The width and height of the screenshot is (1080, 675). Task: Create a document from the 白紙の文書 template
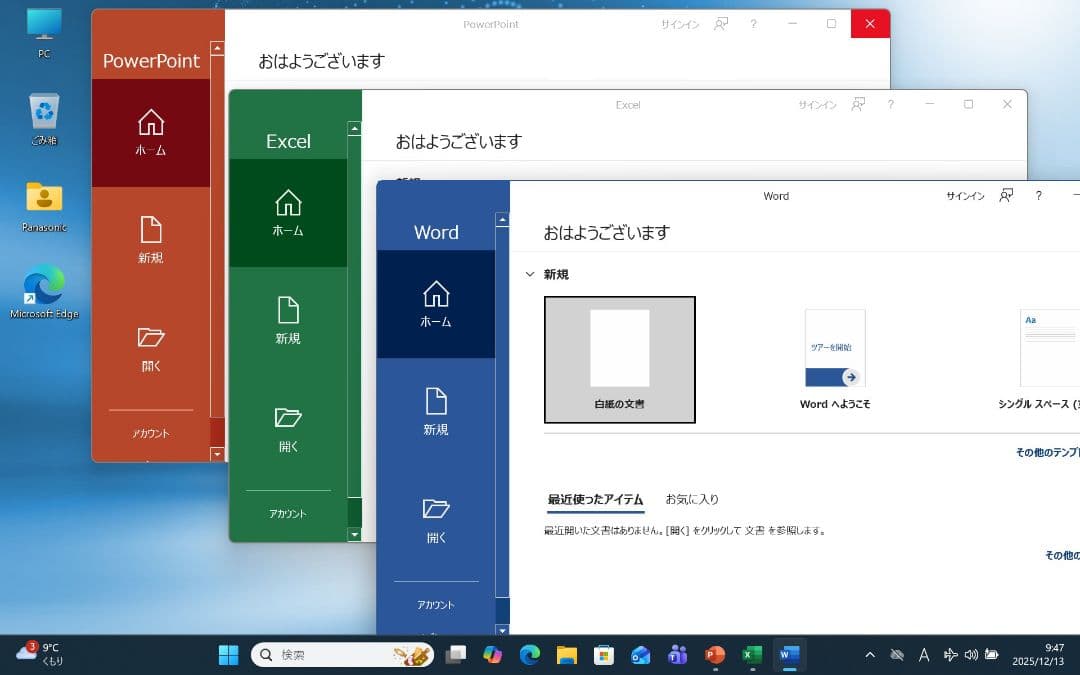tap(619, 359)
